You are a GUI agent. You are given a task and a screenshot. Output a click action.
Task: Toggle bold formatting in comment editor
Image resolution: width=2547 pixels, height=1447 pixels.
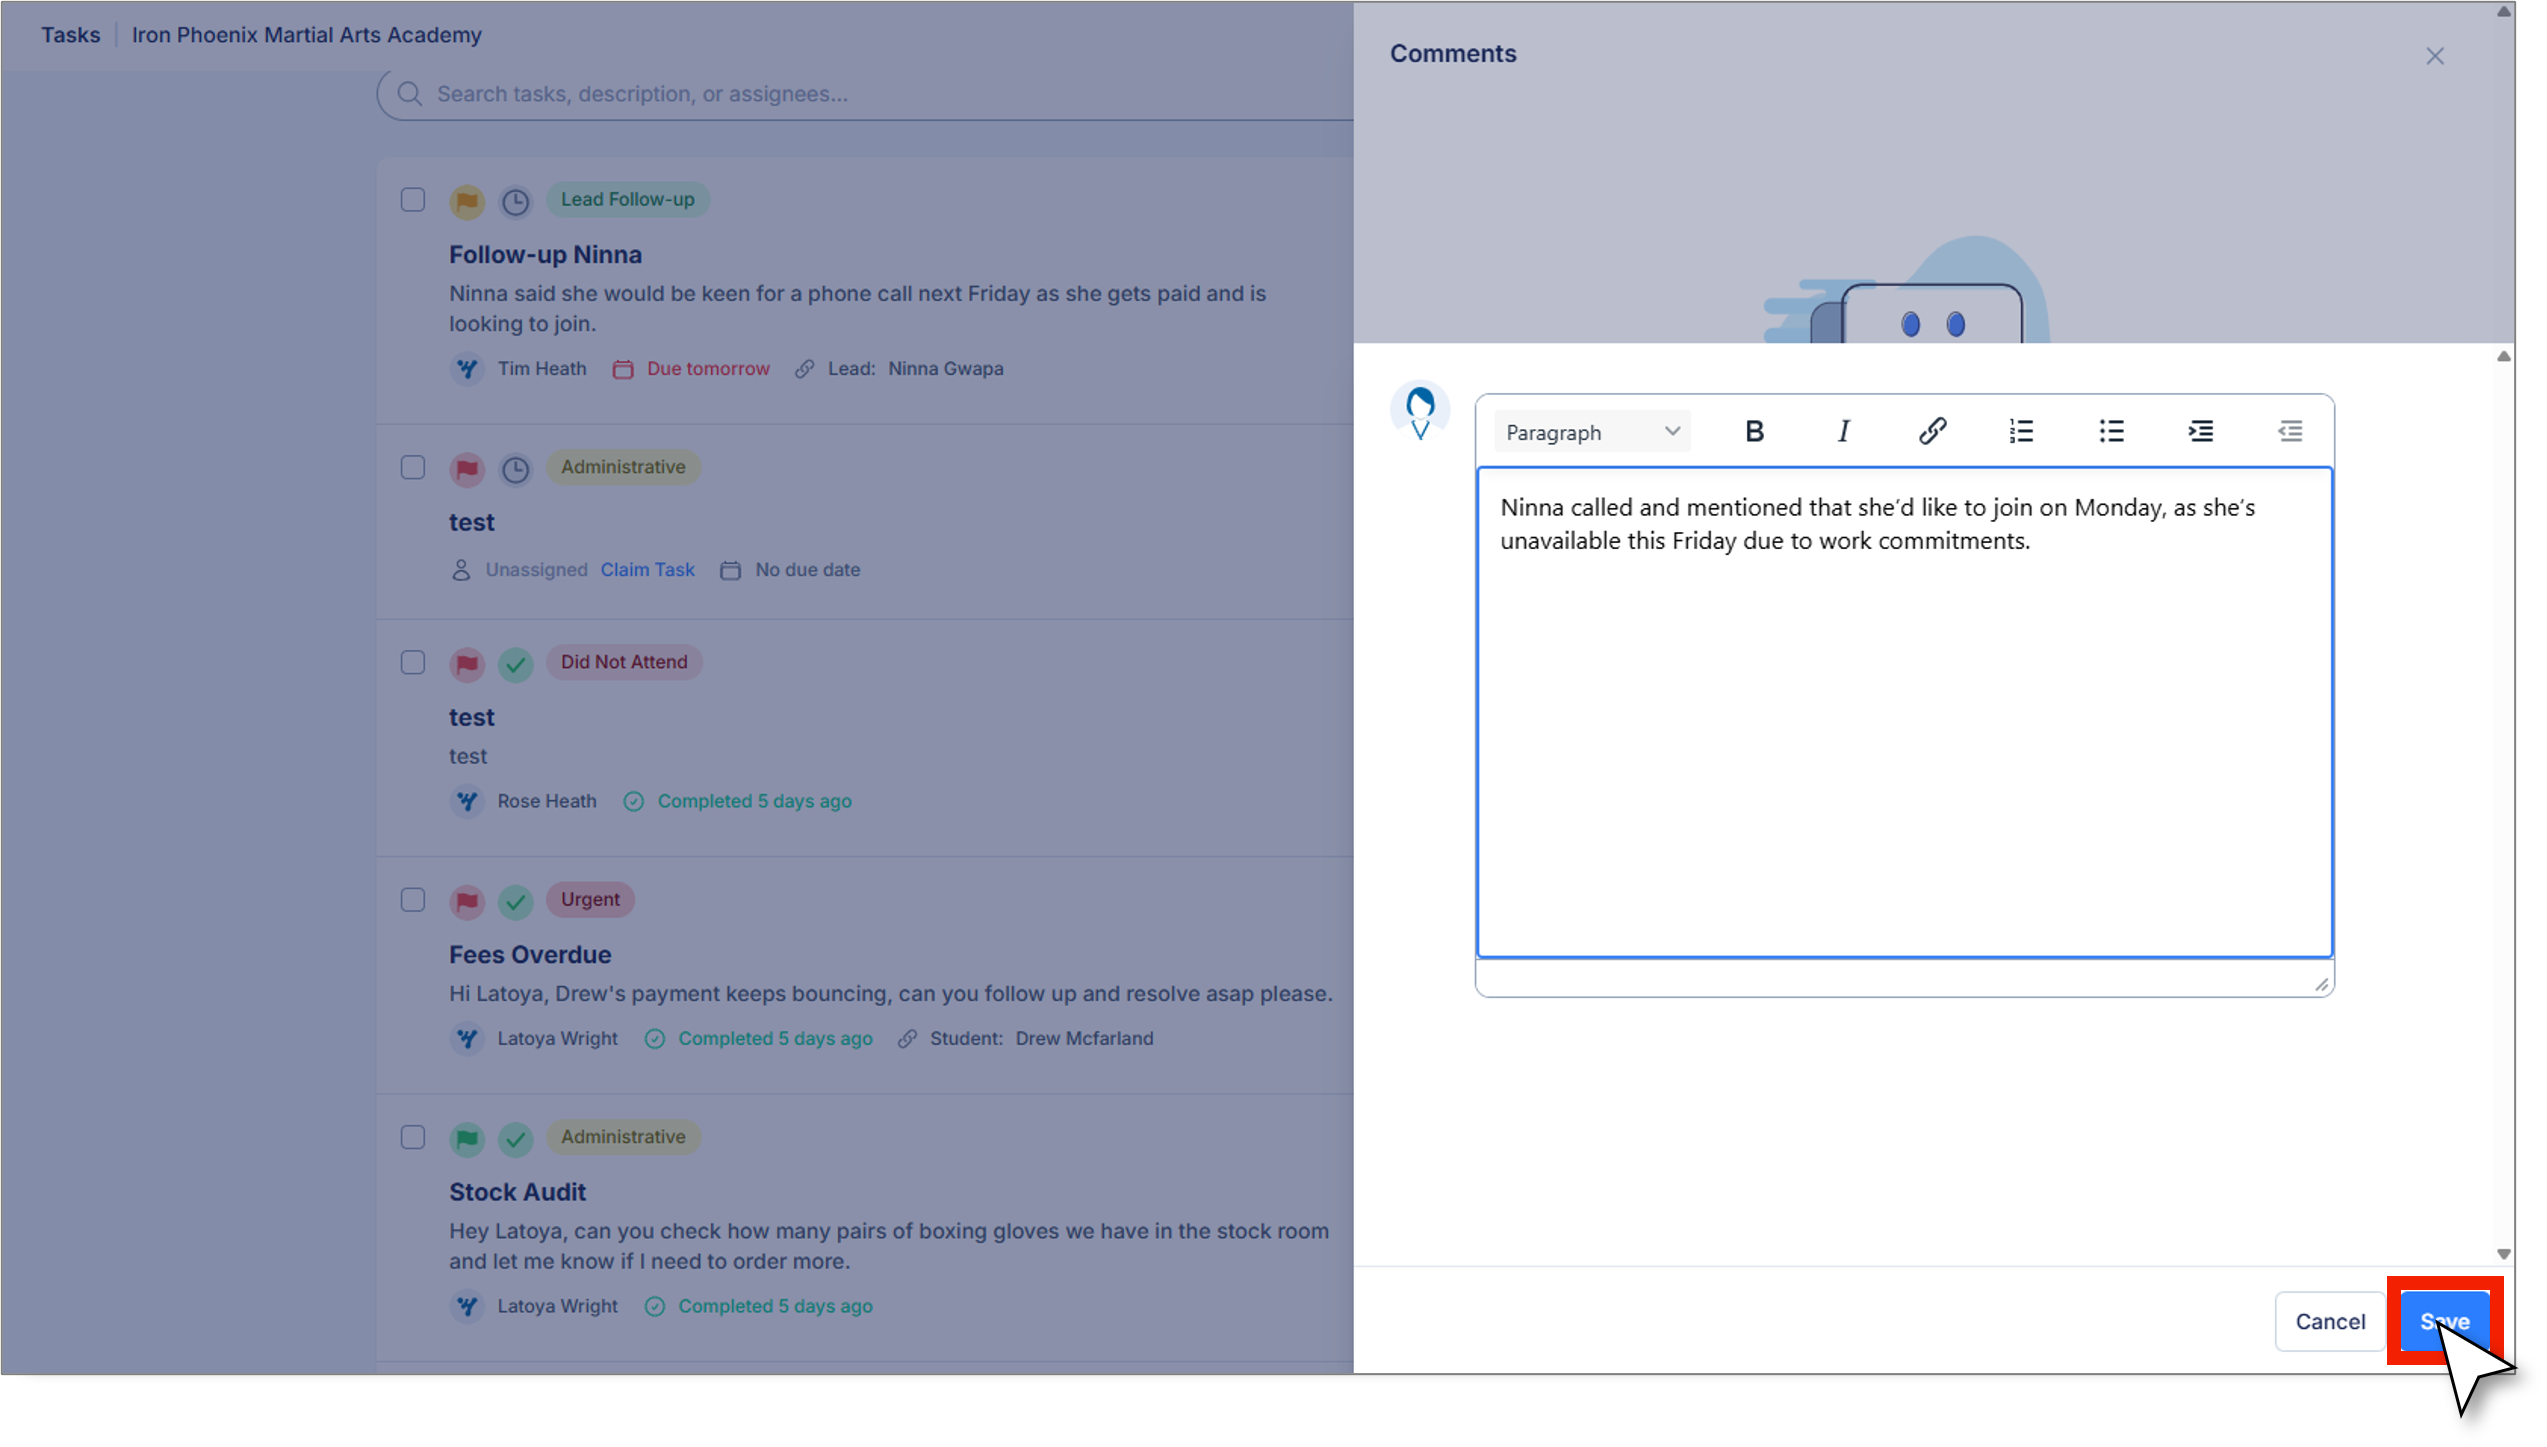pos(1754,431)
